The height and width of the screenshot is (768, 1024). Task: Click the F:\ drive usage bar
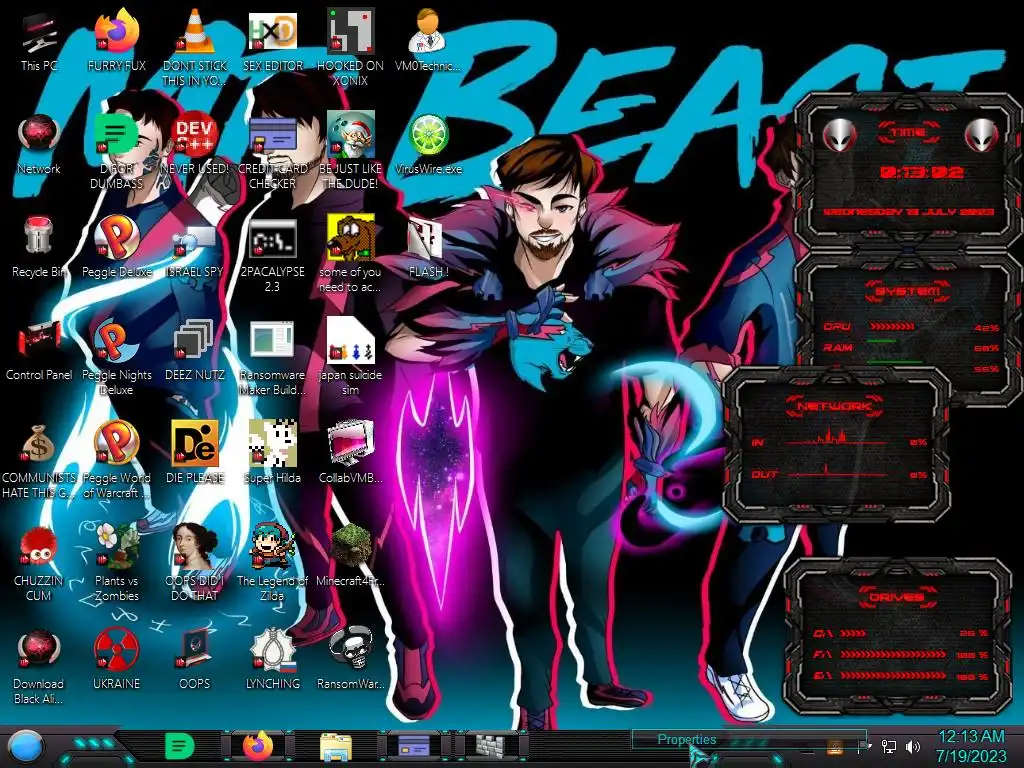[893, 654]
